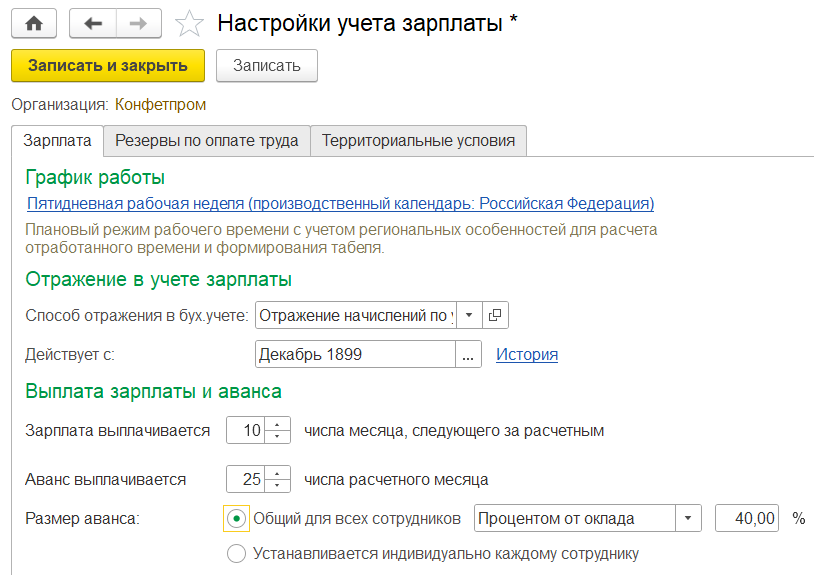This screenshot has width=814, height=575.
Task: Open the Территориальные условия tab
Action: tap(418, 141)
